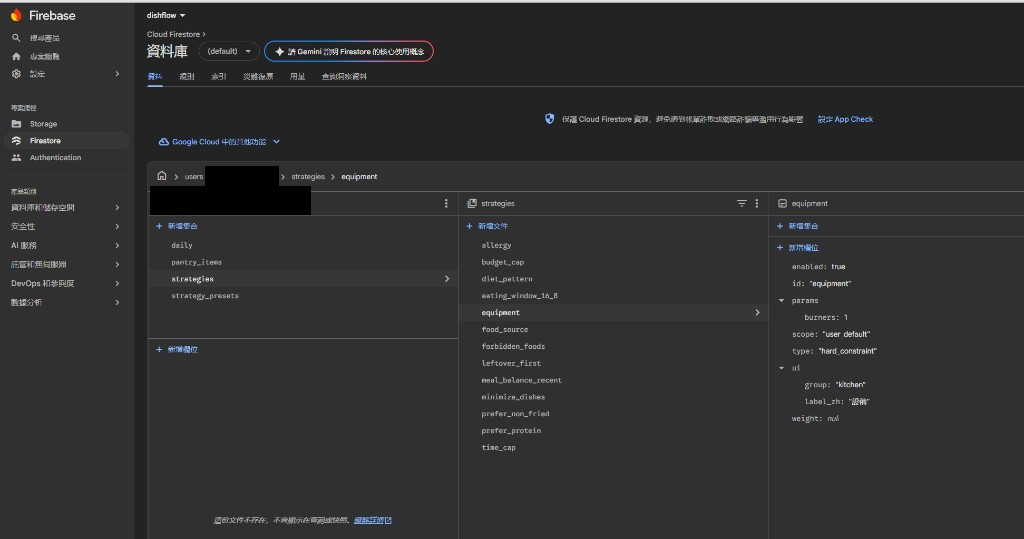Open the dishflow project dropdown

(166, 15)
